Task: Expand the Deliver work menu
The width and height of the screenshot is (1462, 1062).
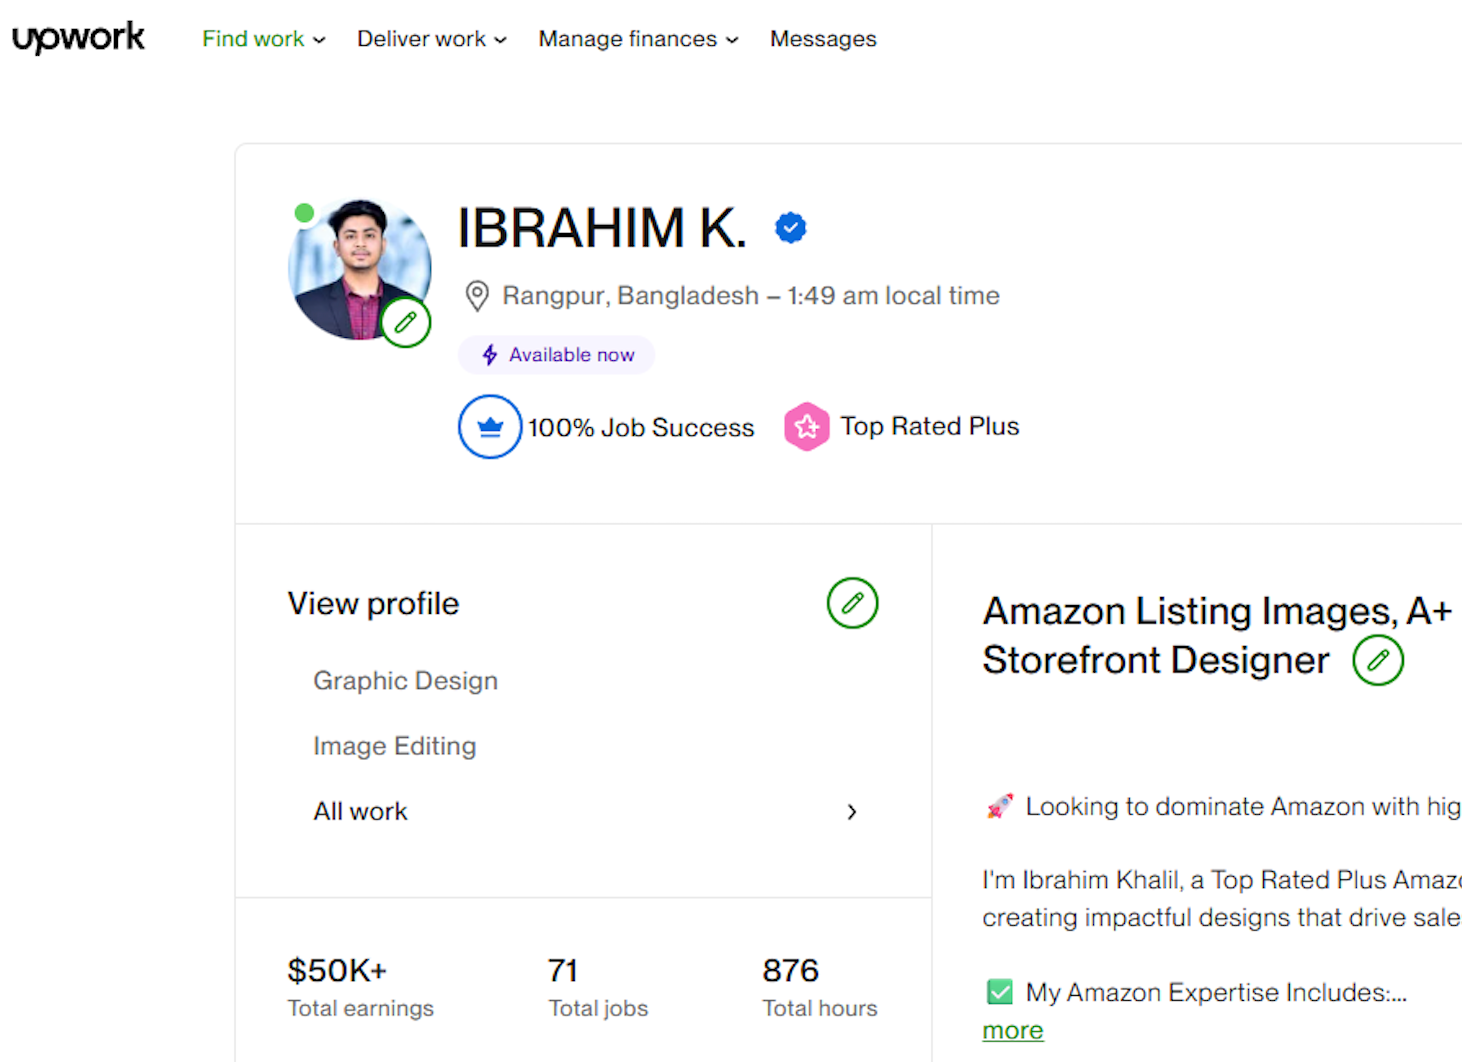Action: coord(431,39)
